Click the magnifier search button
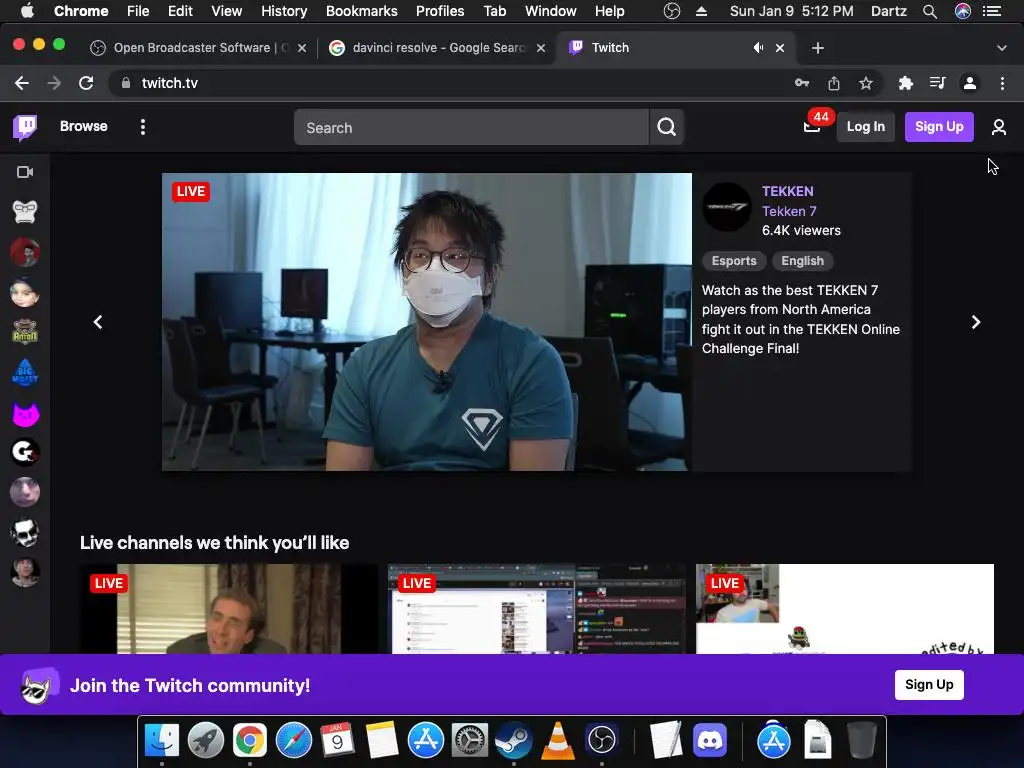Viewport: 1024px width, 768px height. pyautogui.click(x=666, y=127)
